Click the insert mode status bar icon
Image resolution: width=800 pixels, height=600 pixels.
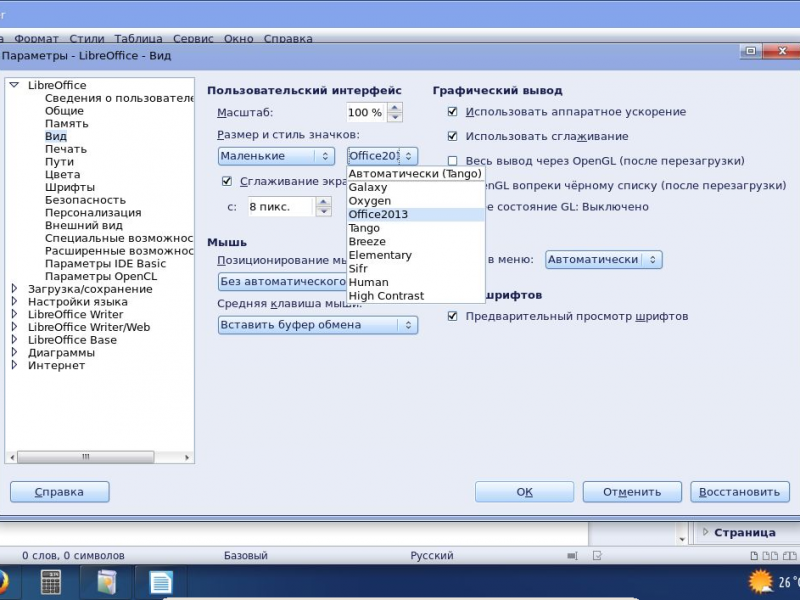572,556
